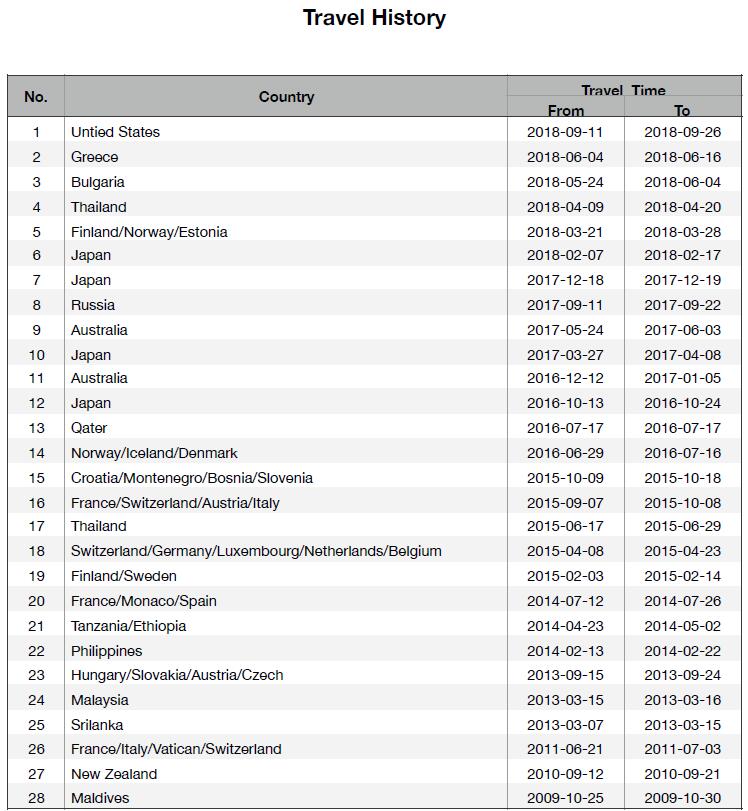This screenshot has height=811, width=748.
Task: Select row number 28 cell
Action: click(x=36, y=798)
